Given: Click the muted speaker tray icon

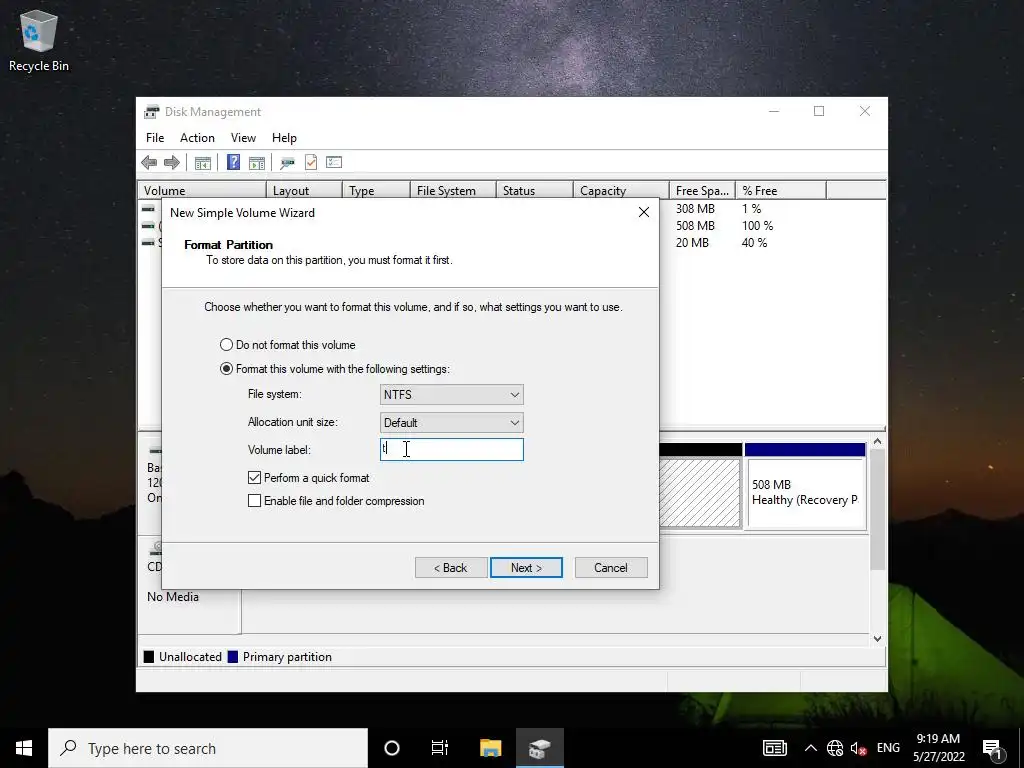Looking at the screenshot, I should [858, 748].
